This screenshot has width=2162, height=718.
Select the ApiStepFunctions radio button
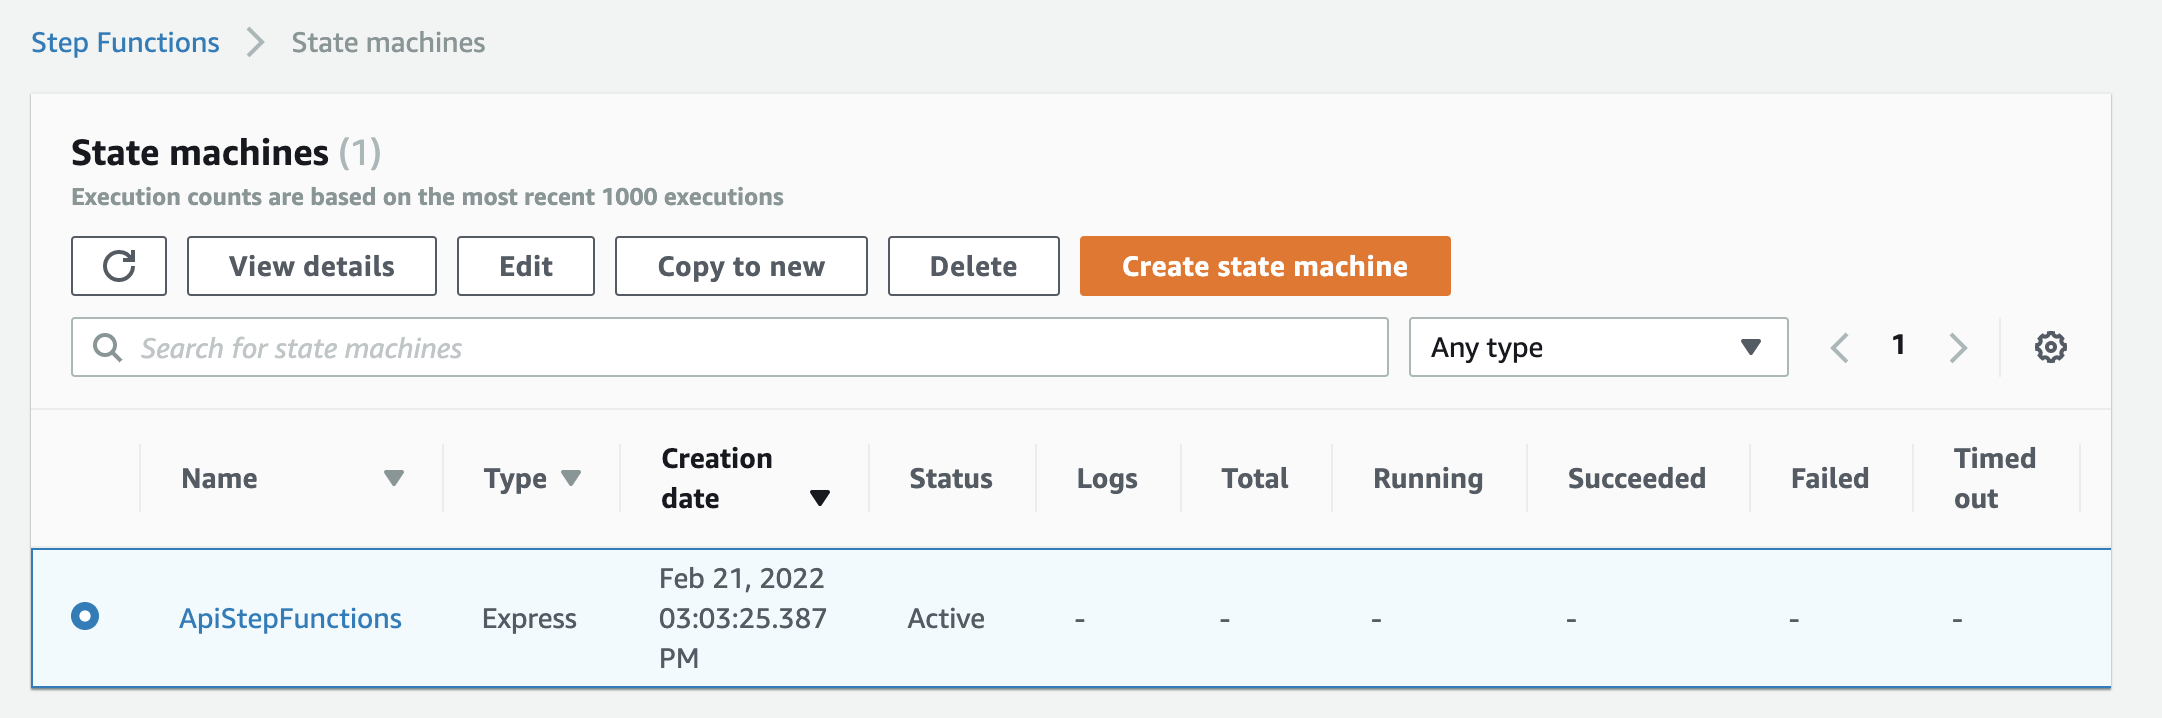85,616
